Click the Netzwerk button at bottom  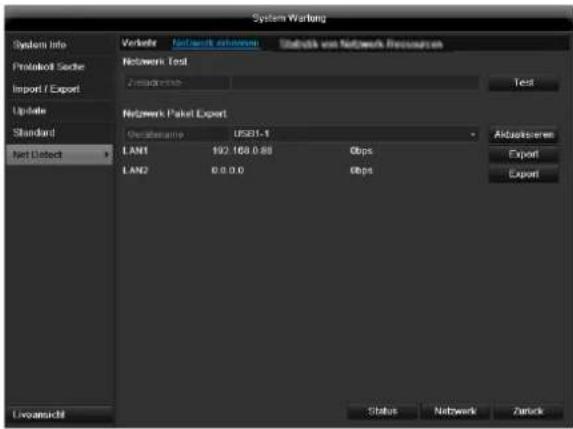(x=455, y=411)
